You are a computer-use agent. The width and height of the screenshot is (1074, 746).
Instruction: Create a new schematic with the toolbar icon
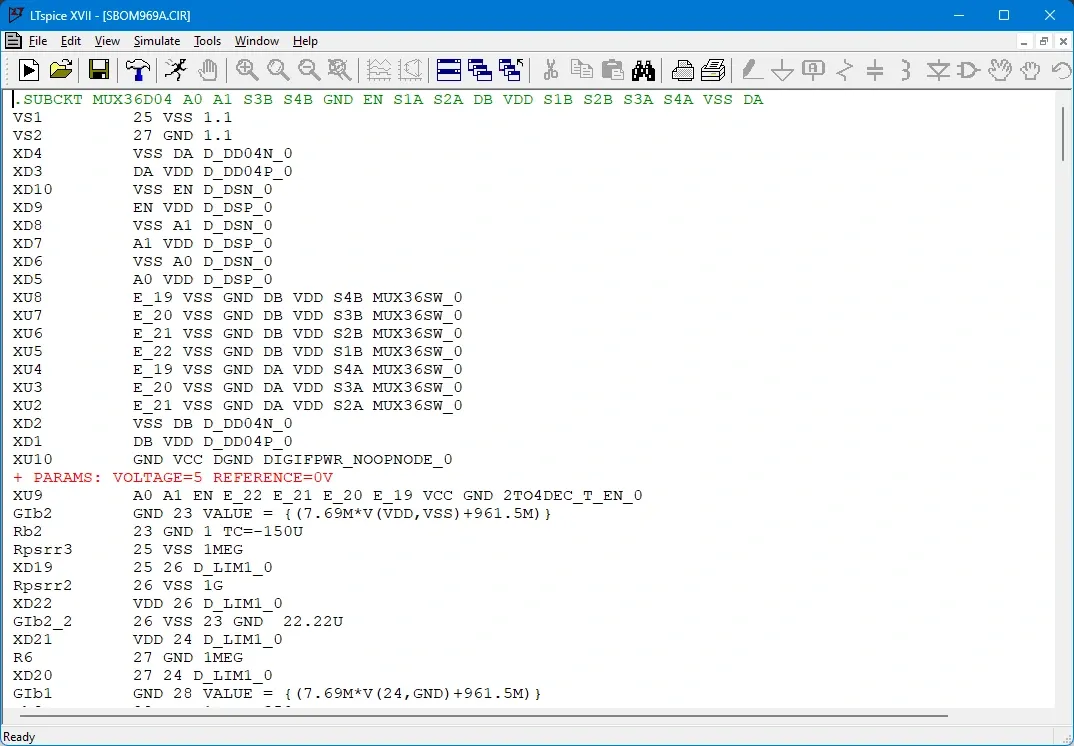click(28, 70)
